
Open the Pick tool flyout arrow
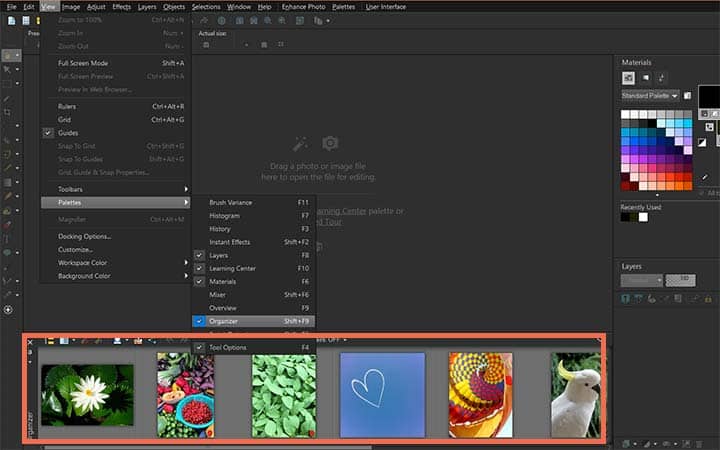(x=17, y=69)
